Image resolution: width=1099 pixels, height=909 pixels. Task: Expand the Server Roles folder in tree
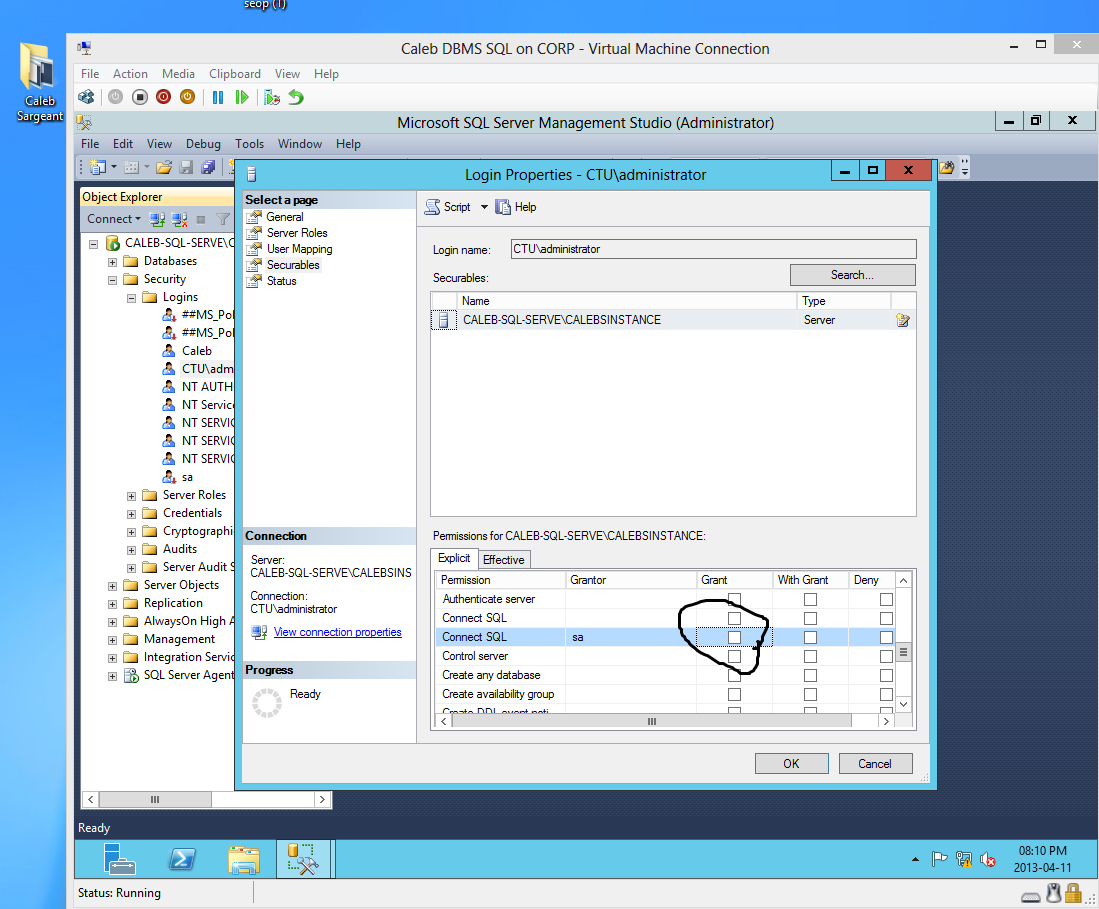(131, 496)
